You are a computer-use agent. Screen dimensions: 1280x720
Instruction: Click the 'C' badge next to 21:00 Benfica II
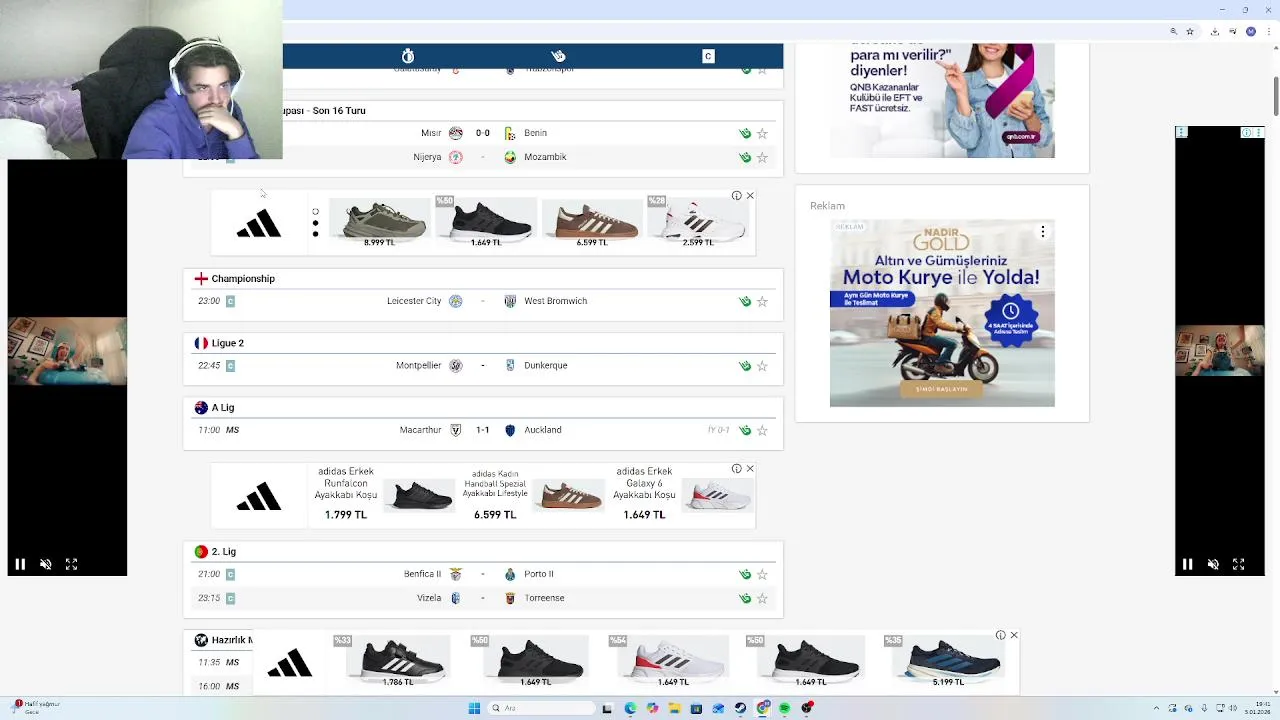230,574
